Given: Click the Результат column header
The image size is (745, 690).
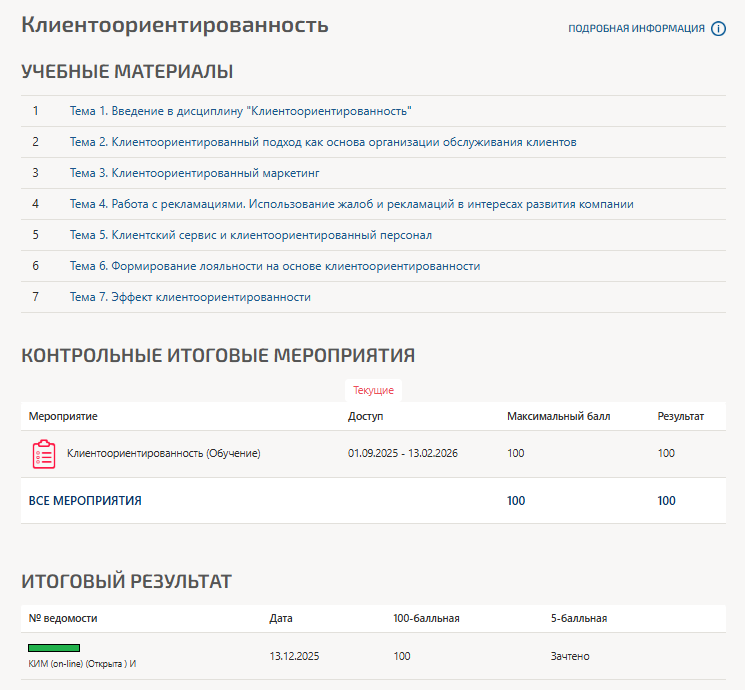Looking at the screenshot, I should tap(680, 416).
